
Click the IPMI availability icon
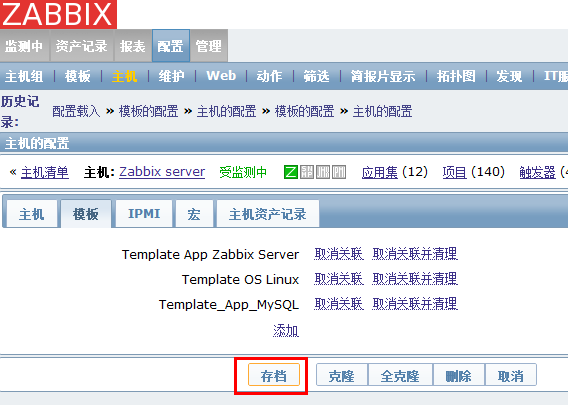(x=339, y=172)
